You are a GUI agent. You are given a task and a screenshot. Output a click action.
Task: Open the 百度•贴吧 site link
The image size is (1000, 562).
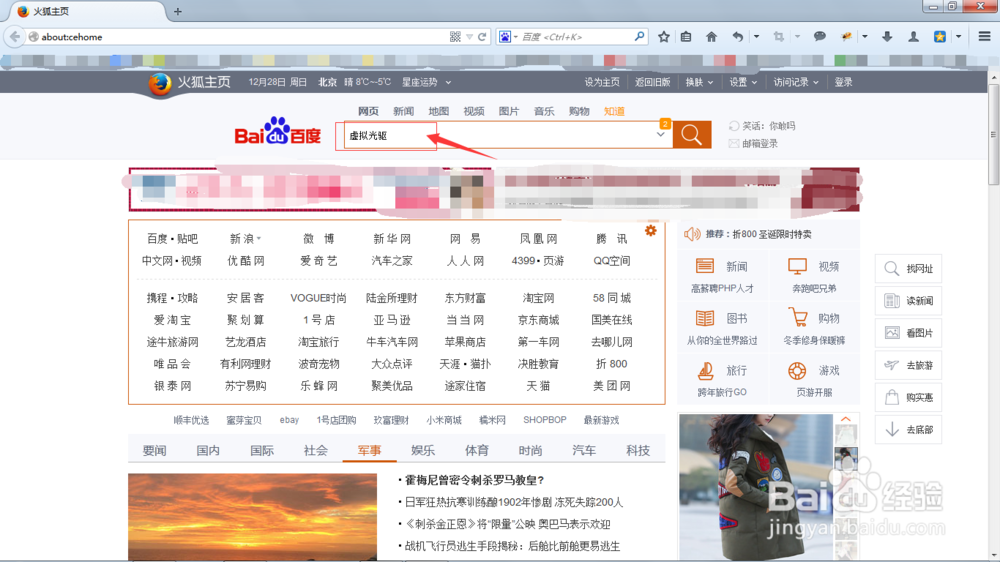(172, 239)
